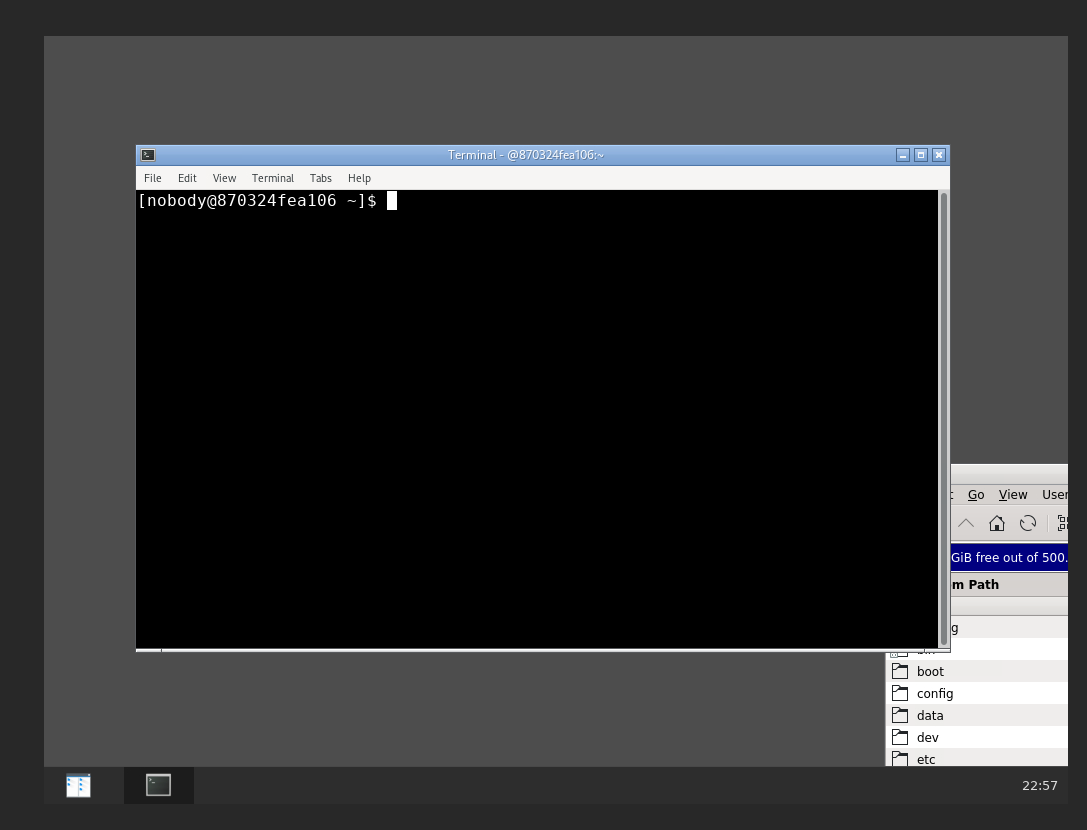
Task: Click the terminal vertical scrollbar
Action: coord(943,418)
